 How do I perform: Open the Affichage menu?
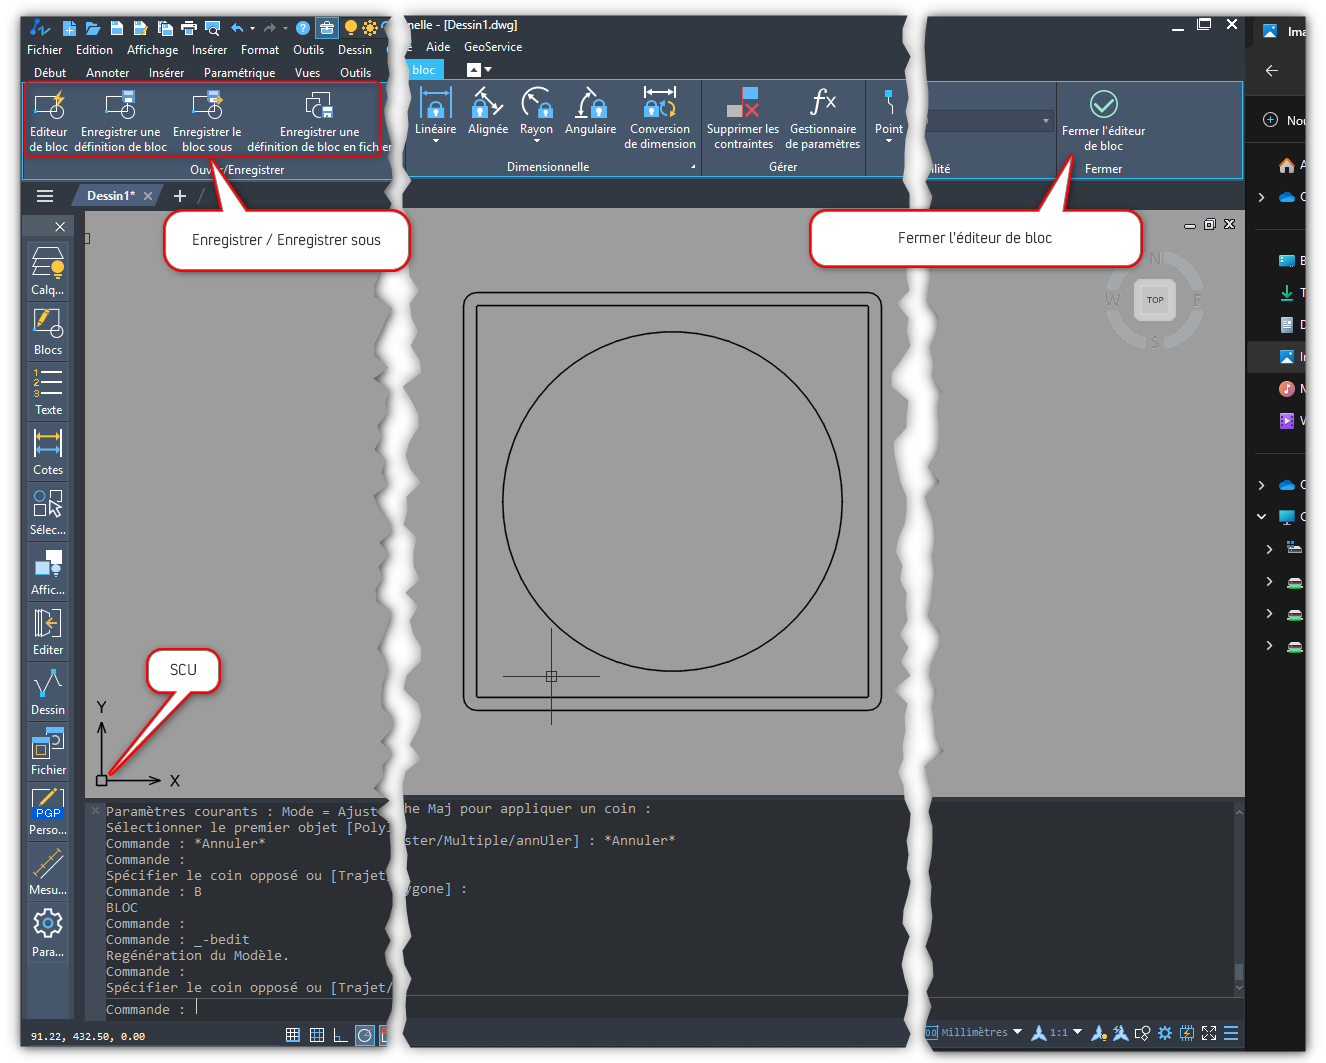[x=152, y=50]
